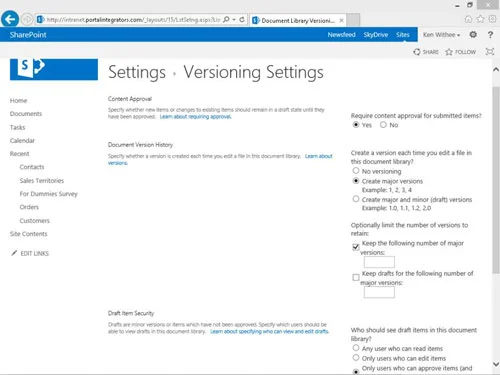Image resolution: width=500 pixels, height=375 pixels.
Task: Select No versioning option
Action: 356,171
